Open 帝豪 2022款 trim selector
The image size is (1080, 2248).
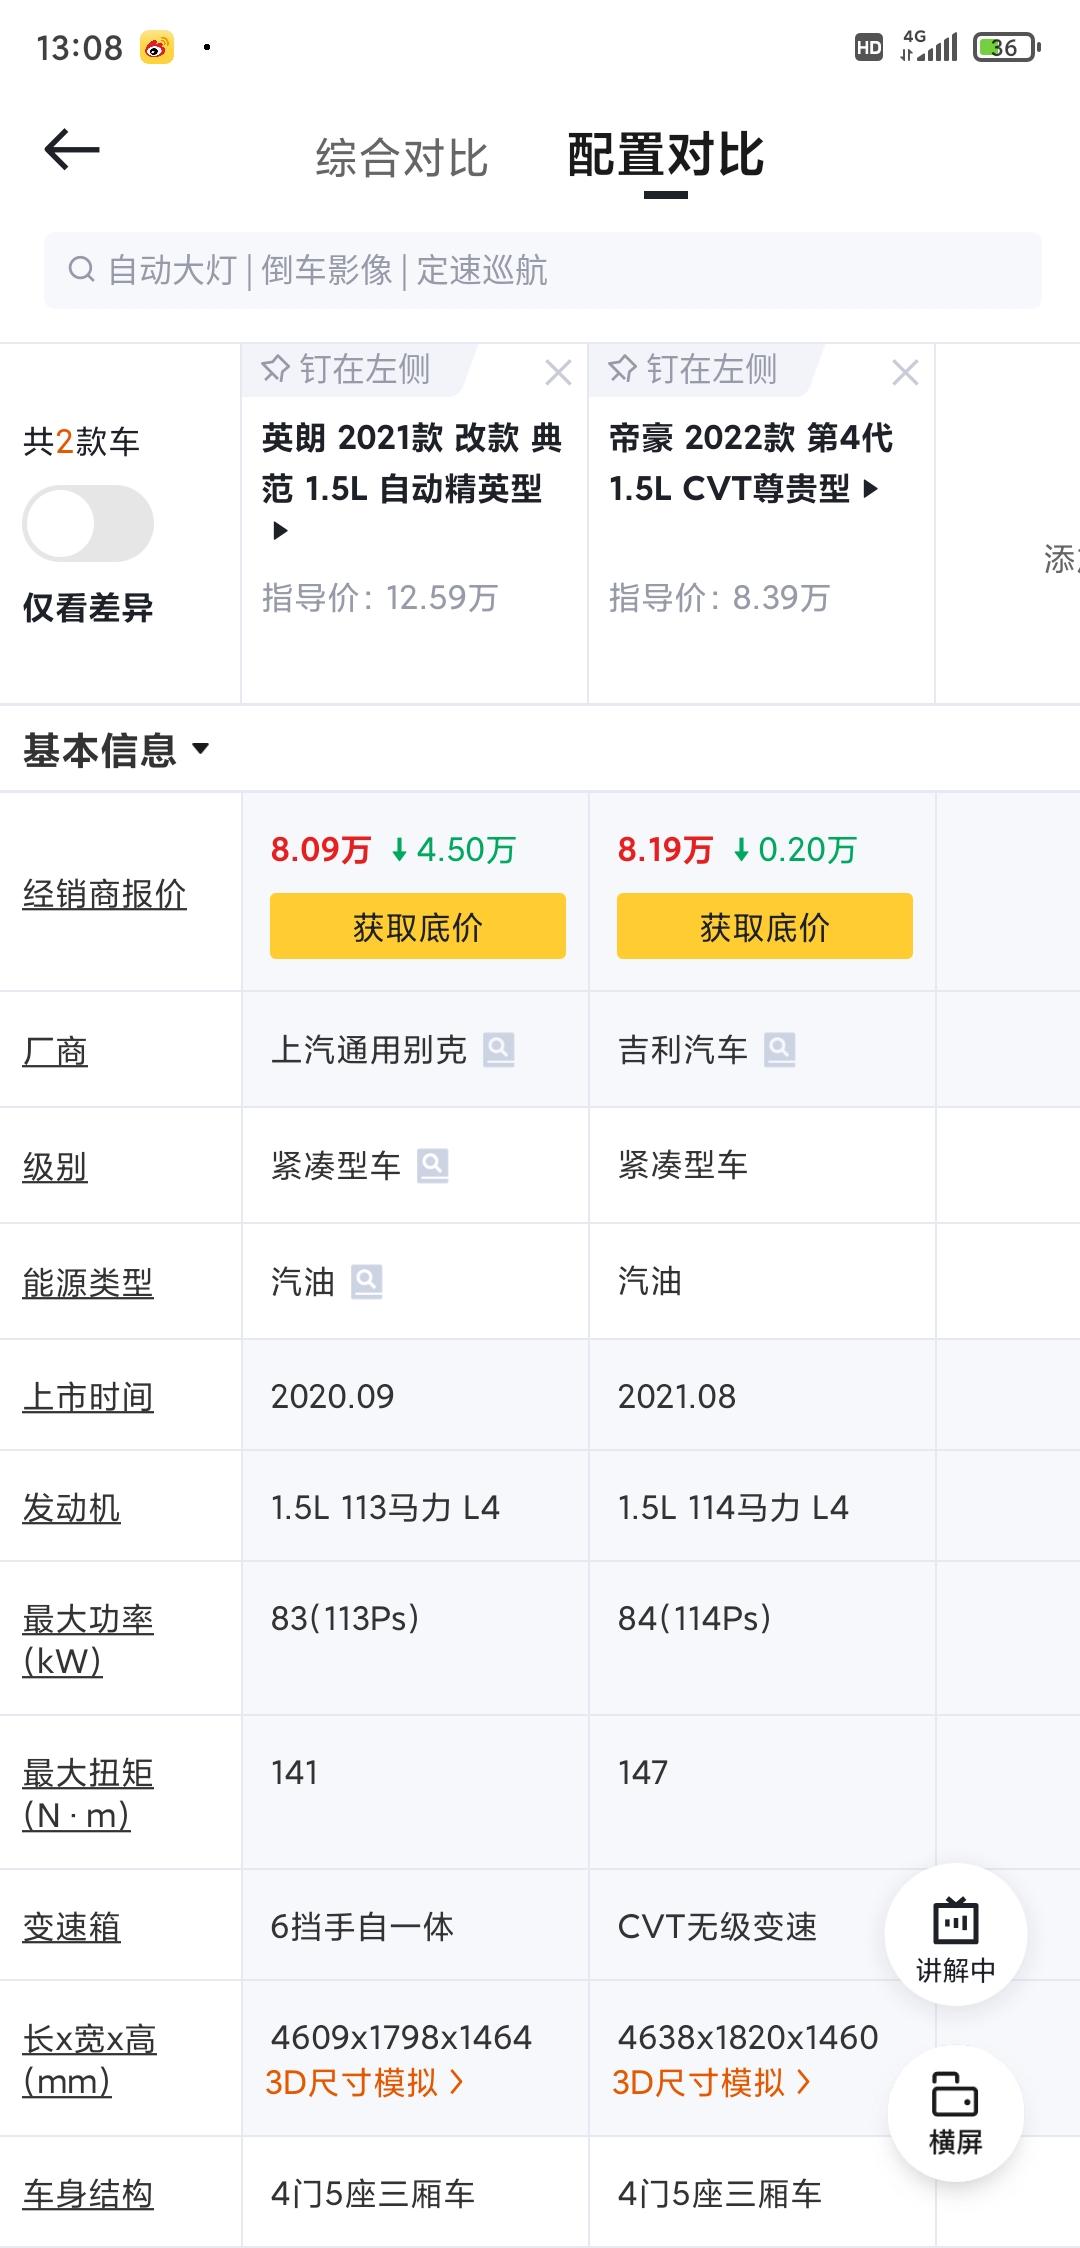pos(751,462)
